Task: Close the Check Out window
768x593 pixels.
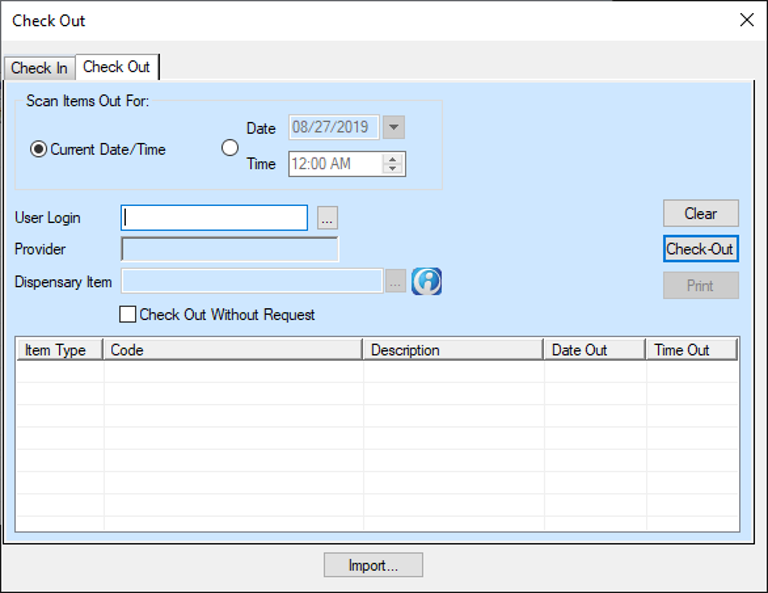Action: [x=746, y=20]
